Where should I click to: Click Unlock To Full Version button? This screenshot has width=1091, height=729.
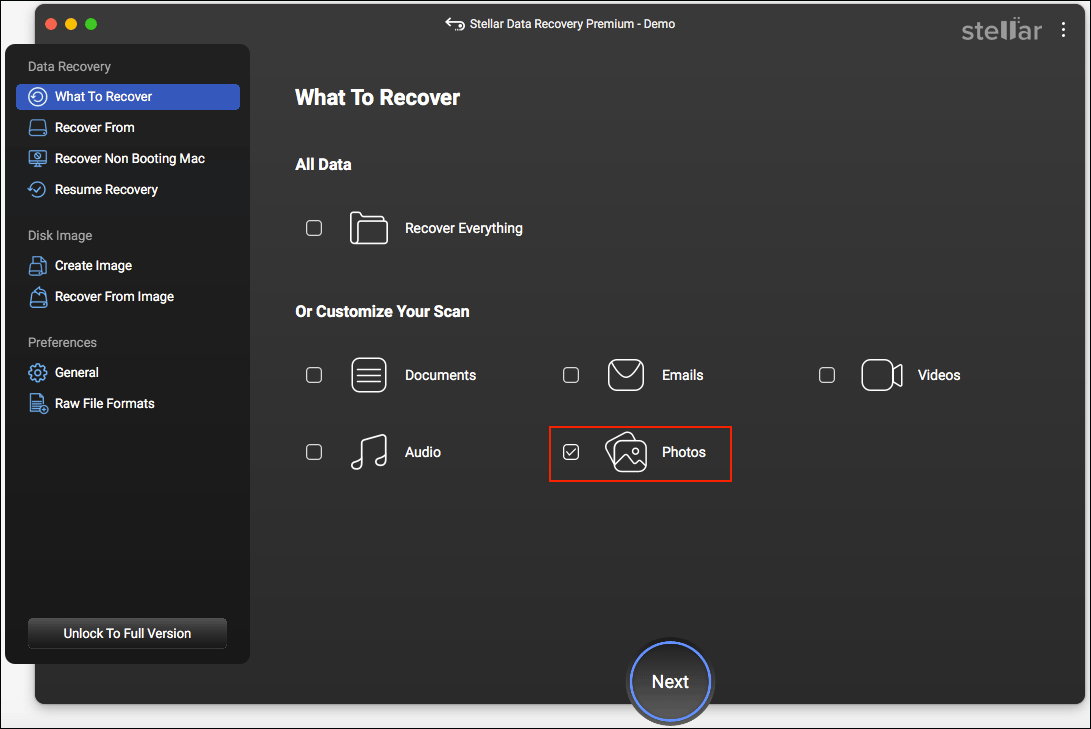coord(127,633)
